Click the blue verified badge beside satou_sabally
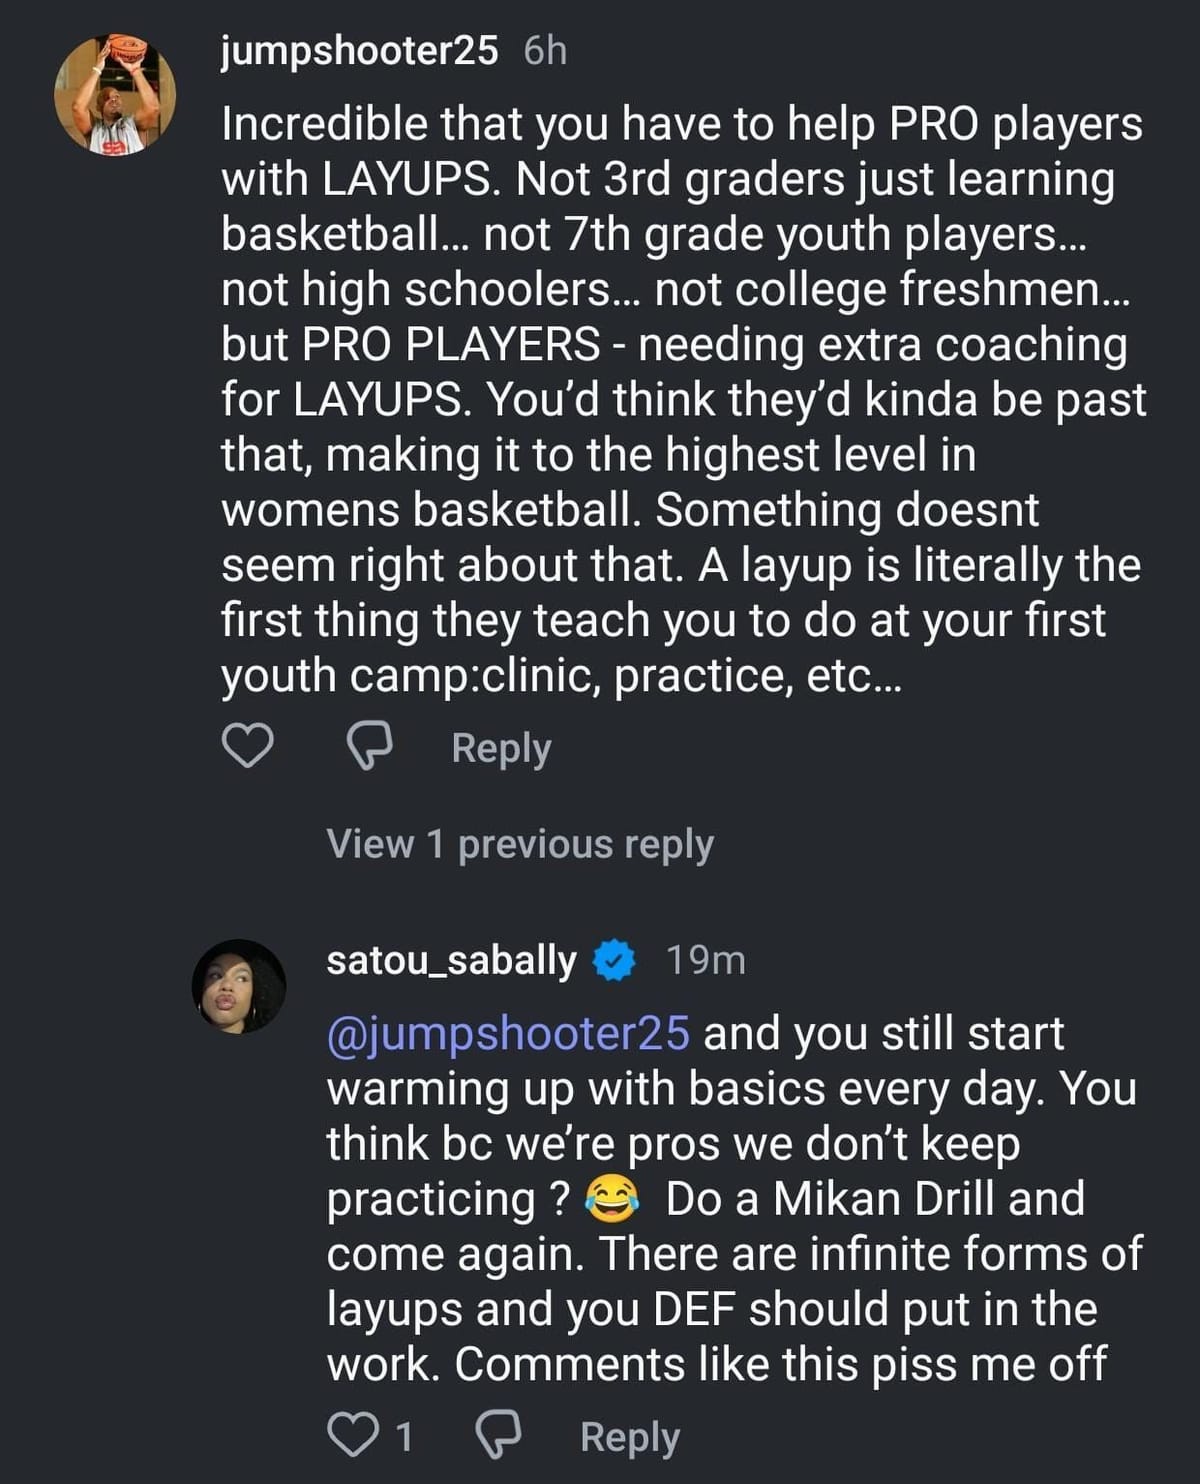 pyautogui.click(x=614, y=960)
